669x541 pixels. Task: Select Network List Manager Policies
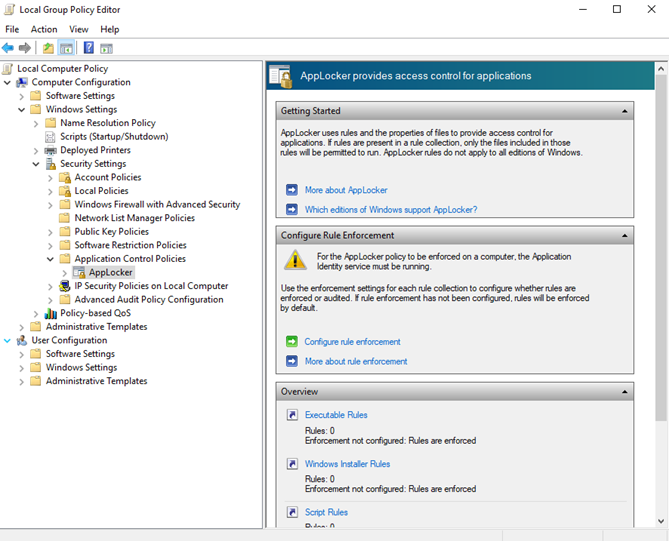(135, 218)
